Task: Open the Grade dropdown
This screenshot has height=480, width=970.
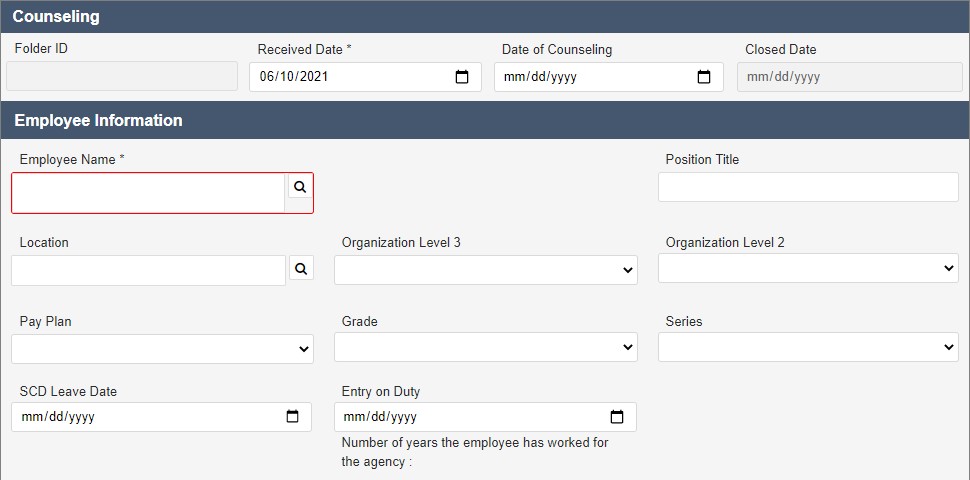Action: pos(486,347)
